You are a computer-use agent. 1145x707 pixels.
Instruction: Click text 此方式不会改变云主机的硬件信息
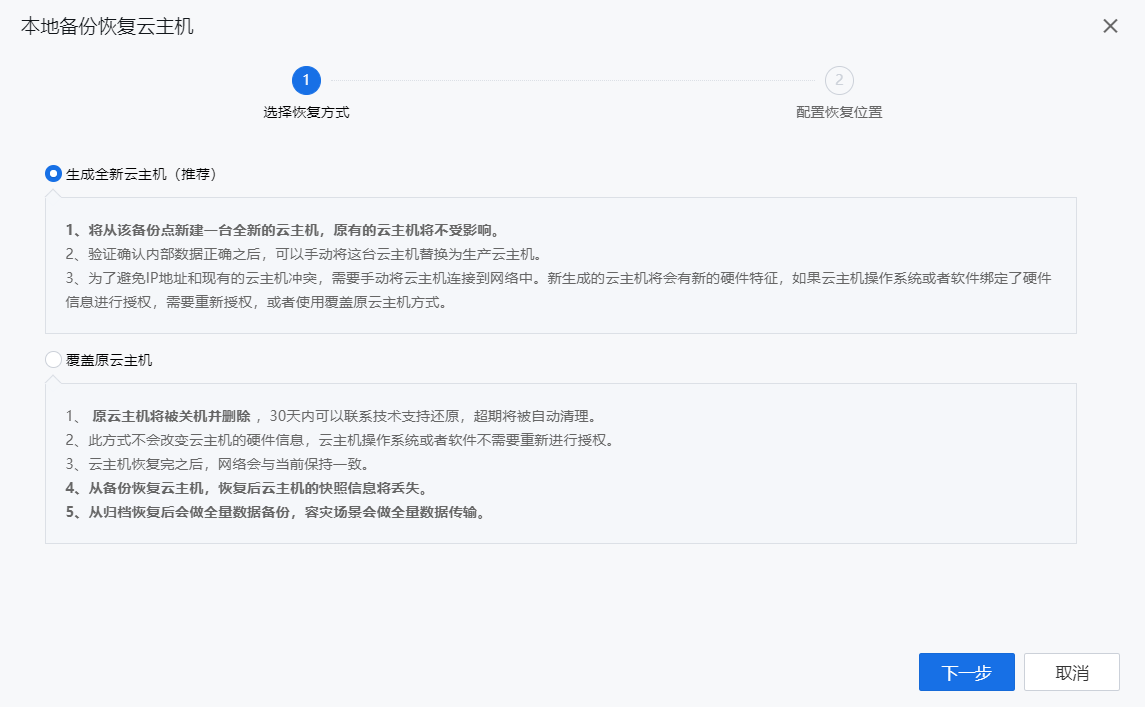pyautogui.click(x=196, y=440)
